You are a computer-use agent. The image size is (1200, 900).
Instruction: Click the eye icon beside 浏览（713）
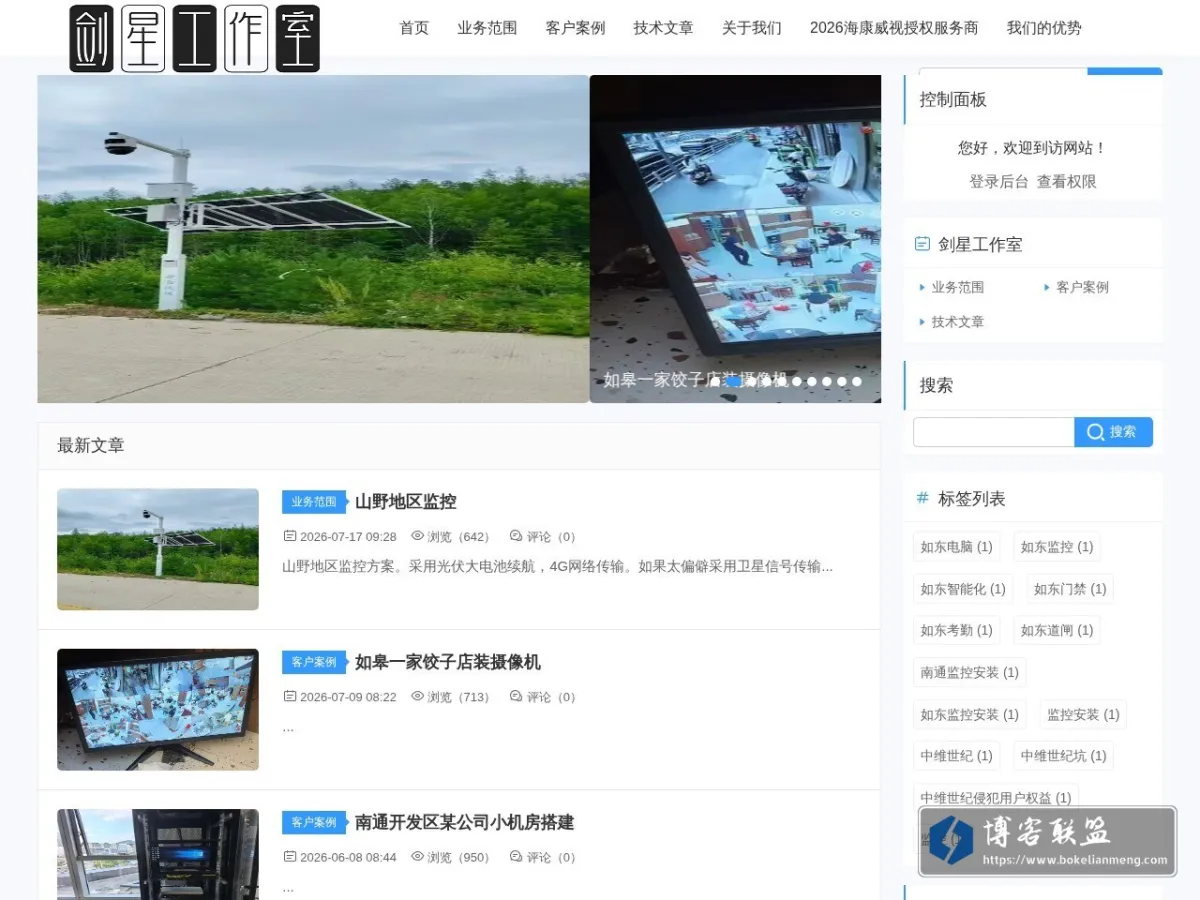pyautogui.click(x=418, y=696)
